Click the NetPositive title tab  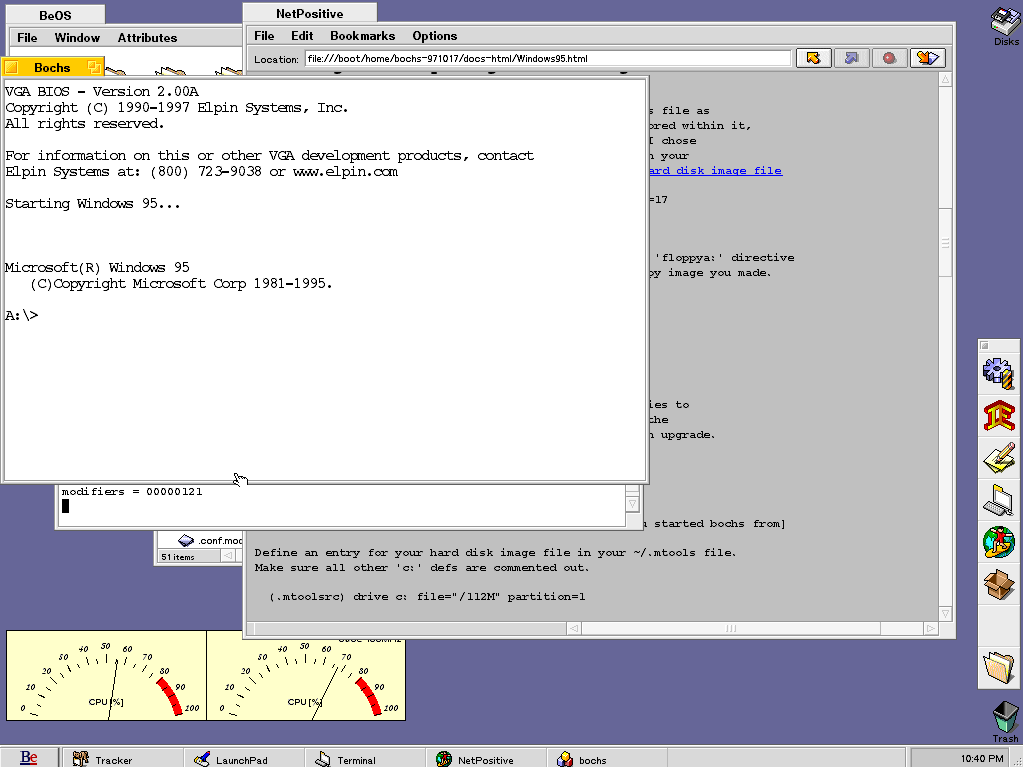coord(310,13)
